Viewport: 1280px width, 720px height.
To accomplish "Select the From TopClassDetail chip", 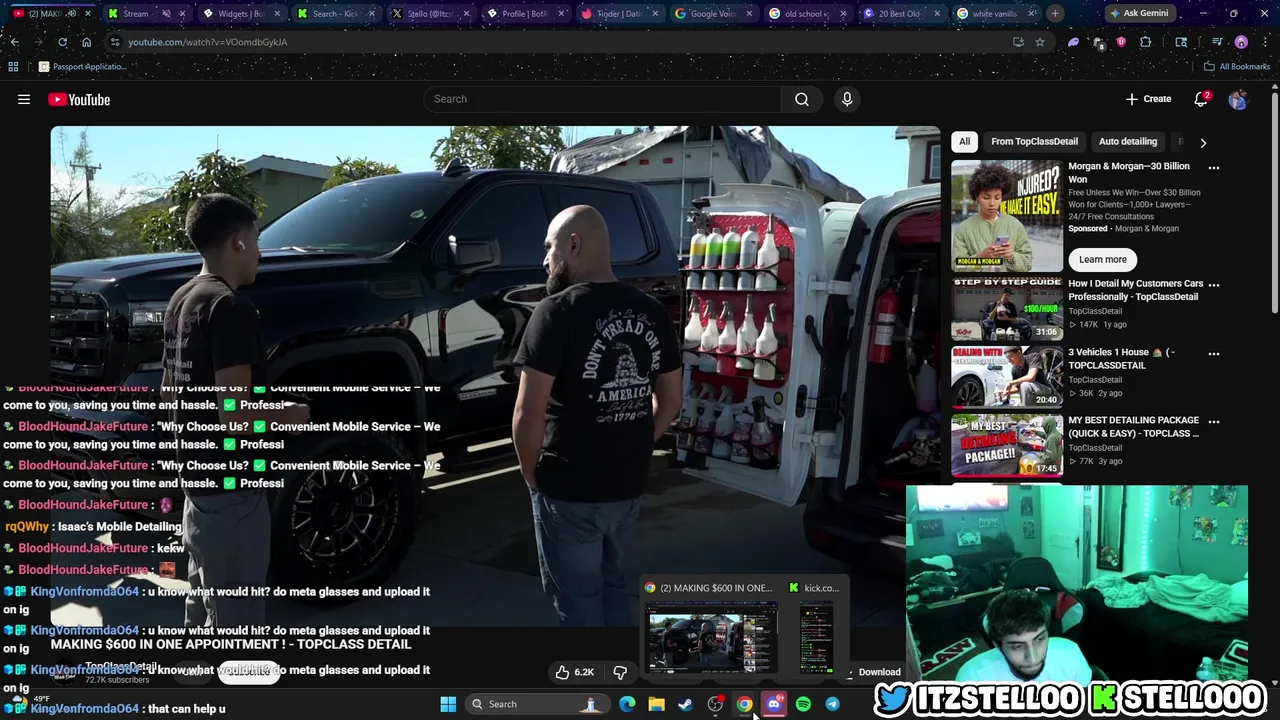I will click(x=1034, y=142).
